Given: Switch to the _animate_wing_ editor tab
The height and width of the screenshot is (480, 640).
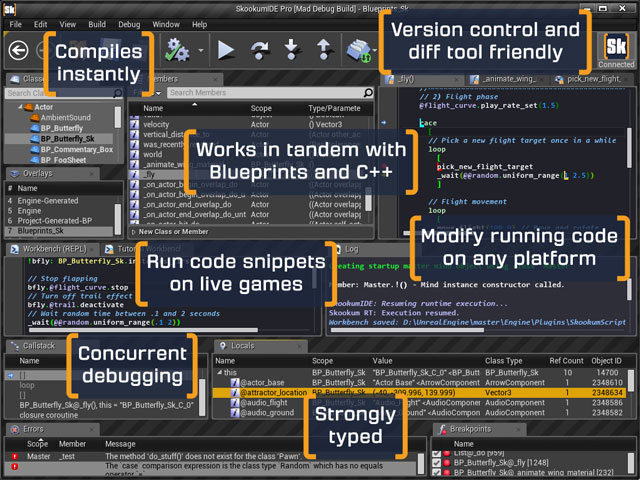Looking at the screenshot, I should tap(505, 79).
